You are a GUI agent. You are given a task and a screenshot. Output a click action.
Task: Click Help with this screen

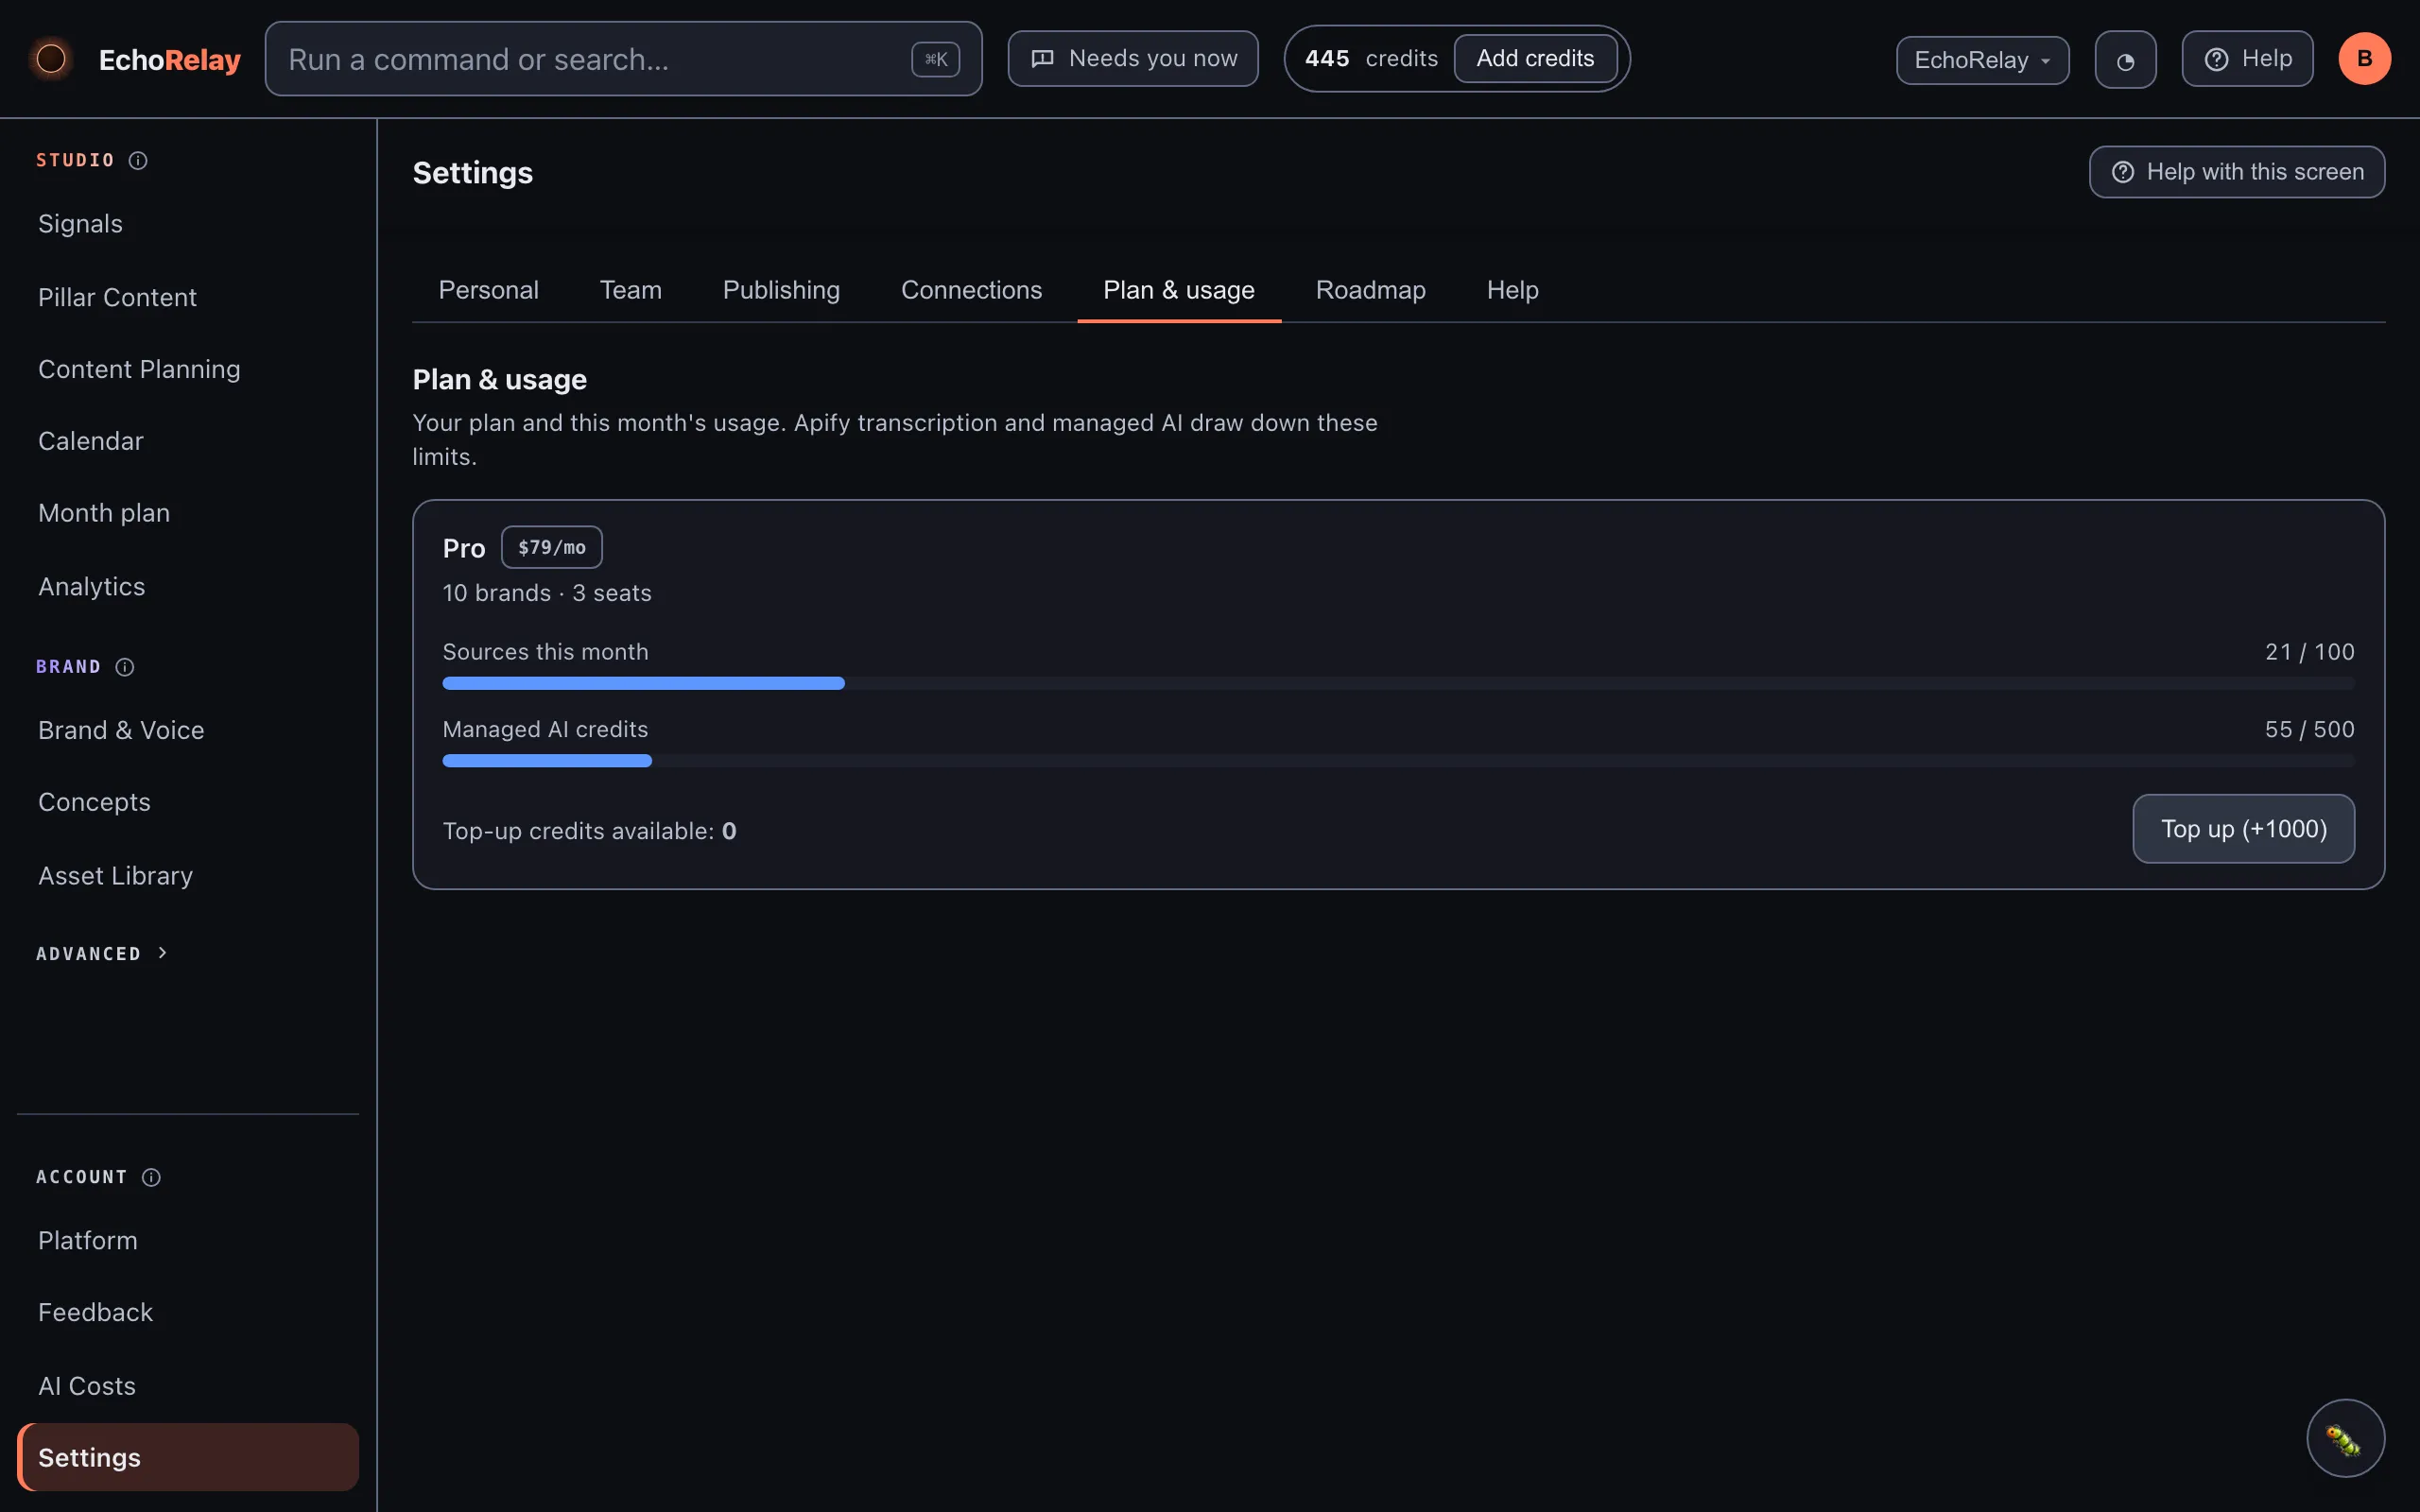[x=2236, y=172]
